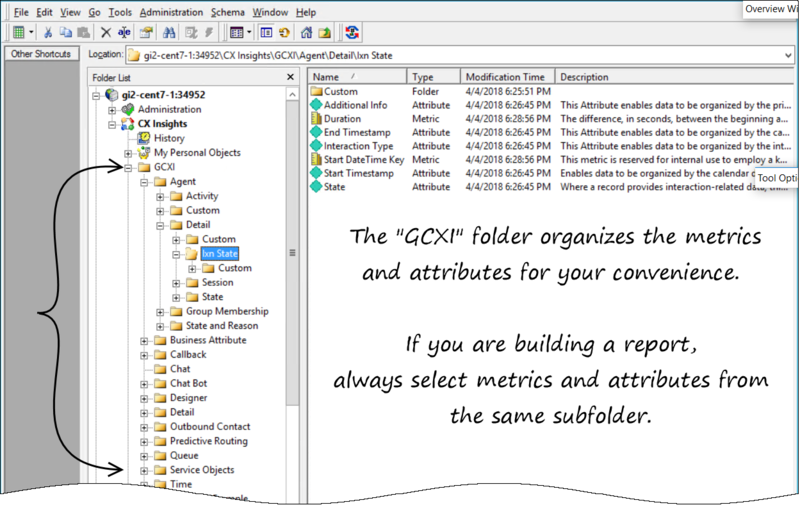Select the Interaction Type attribute row
Screen dimensions: 800x505
tap(358, 146)
